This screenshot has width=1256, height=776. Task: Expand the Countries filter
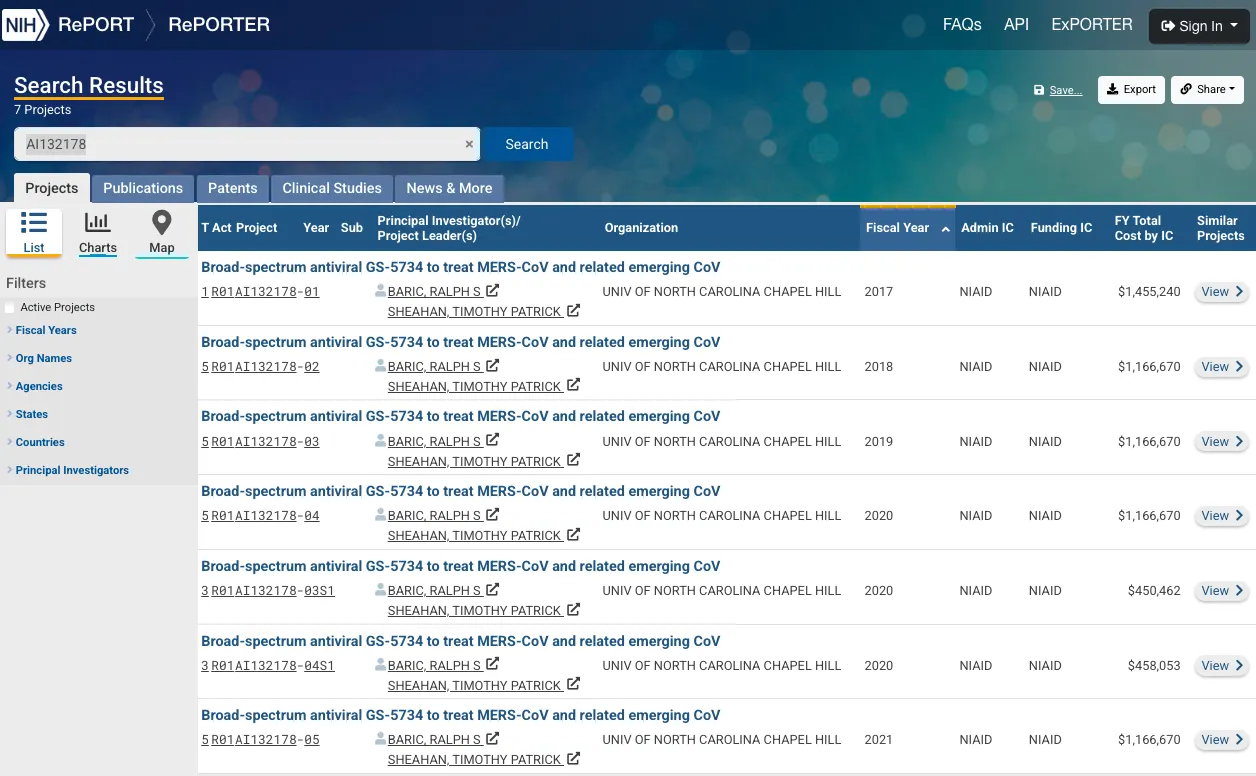coord(40,442)
